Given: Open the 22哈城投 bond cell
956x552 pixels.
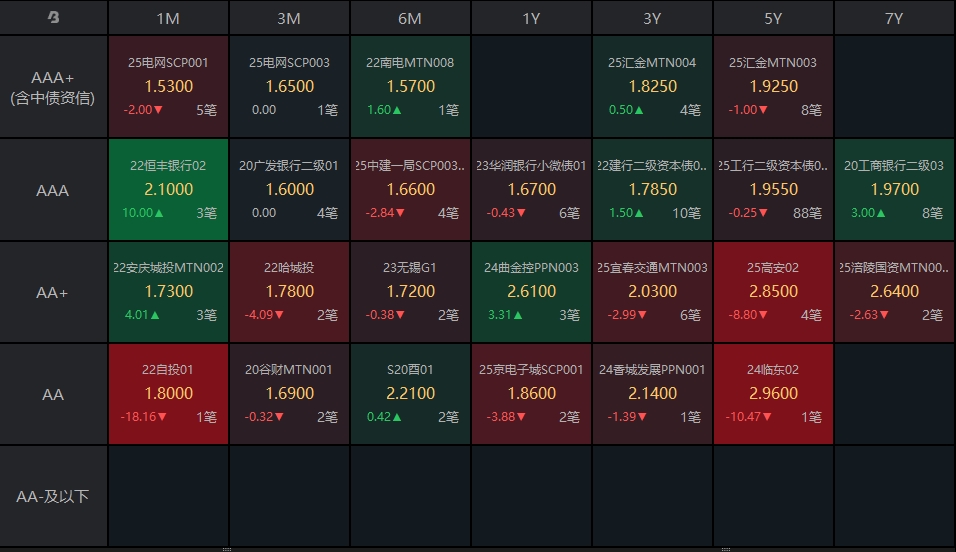Looking at the screenshot, I should pyautogui.click(x=289, y=292).
